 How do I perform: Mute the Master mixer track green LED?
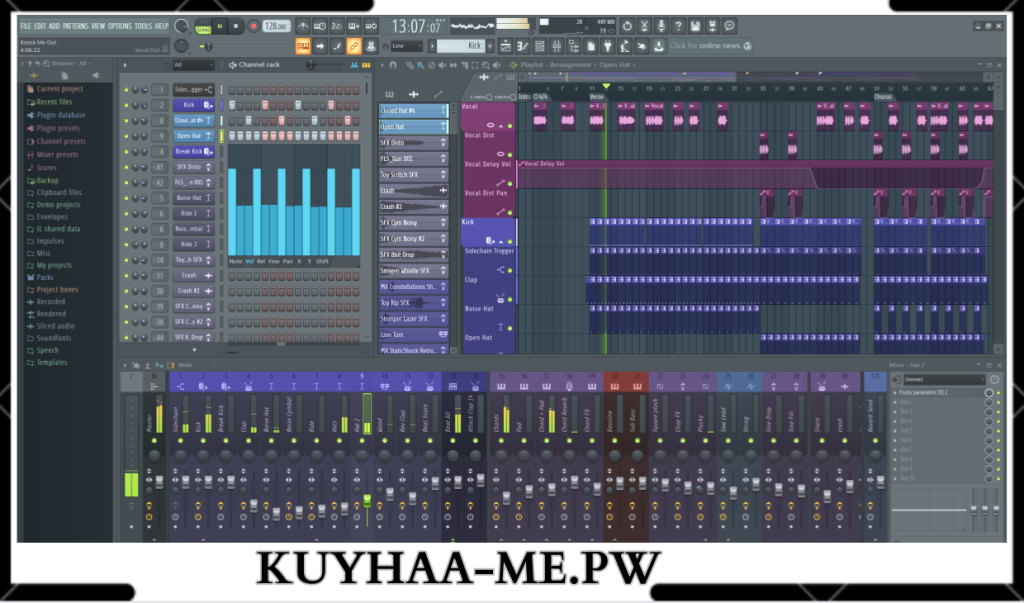click(x=154, y=441)
